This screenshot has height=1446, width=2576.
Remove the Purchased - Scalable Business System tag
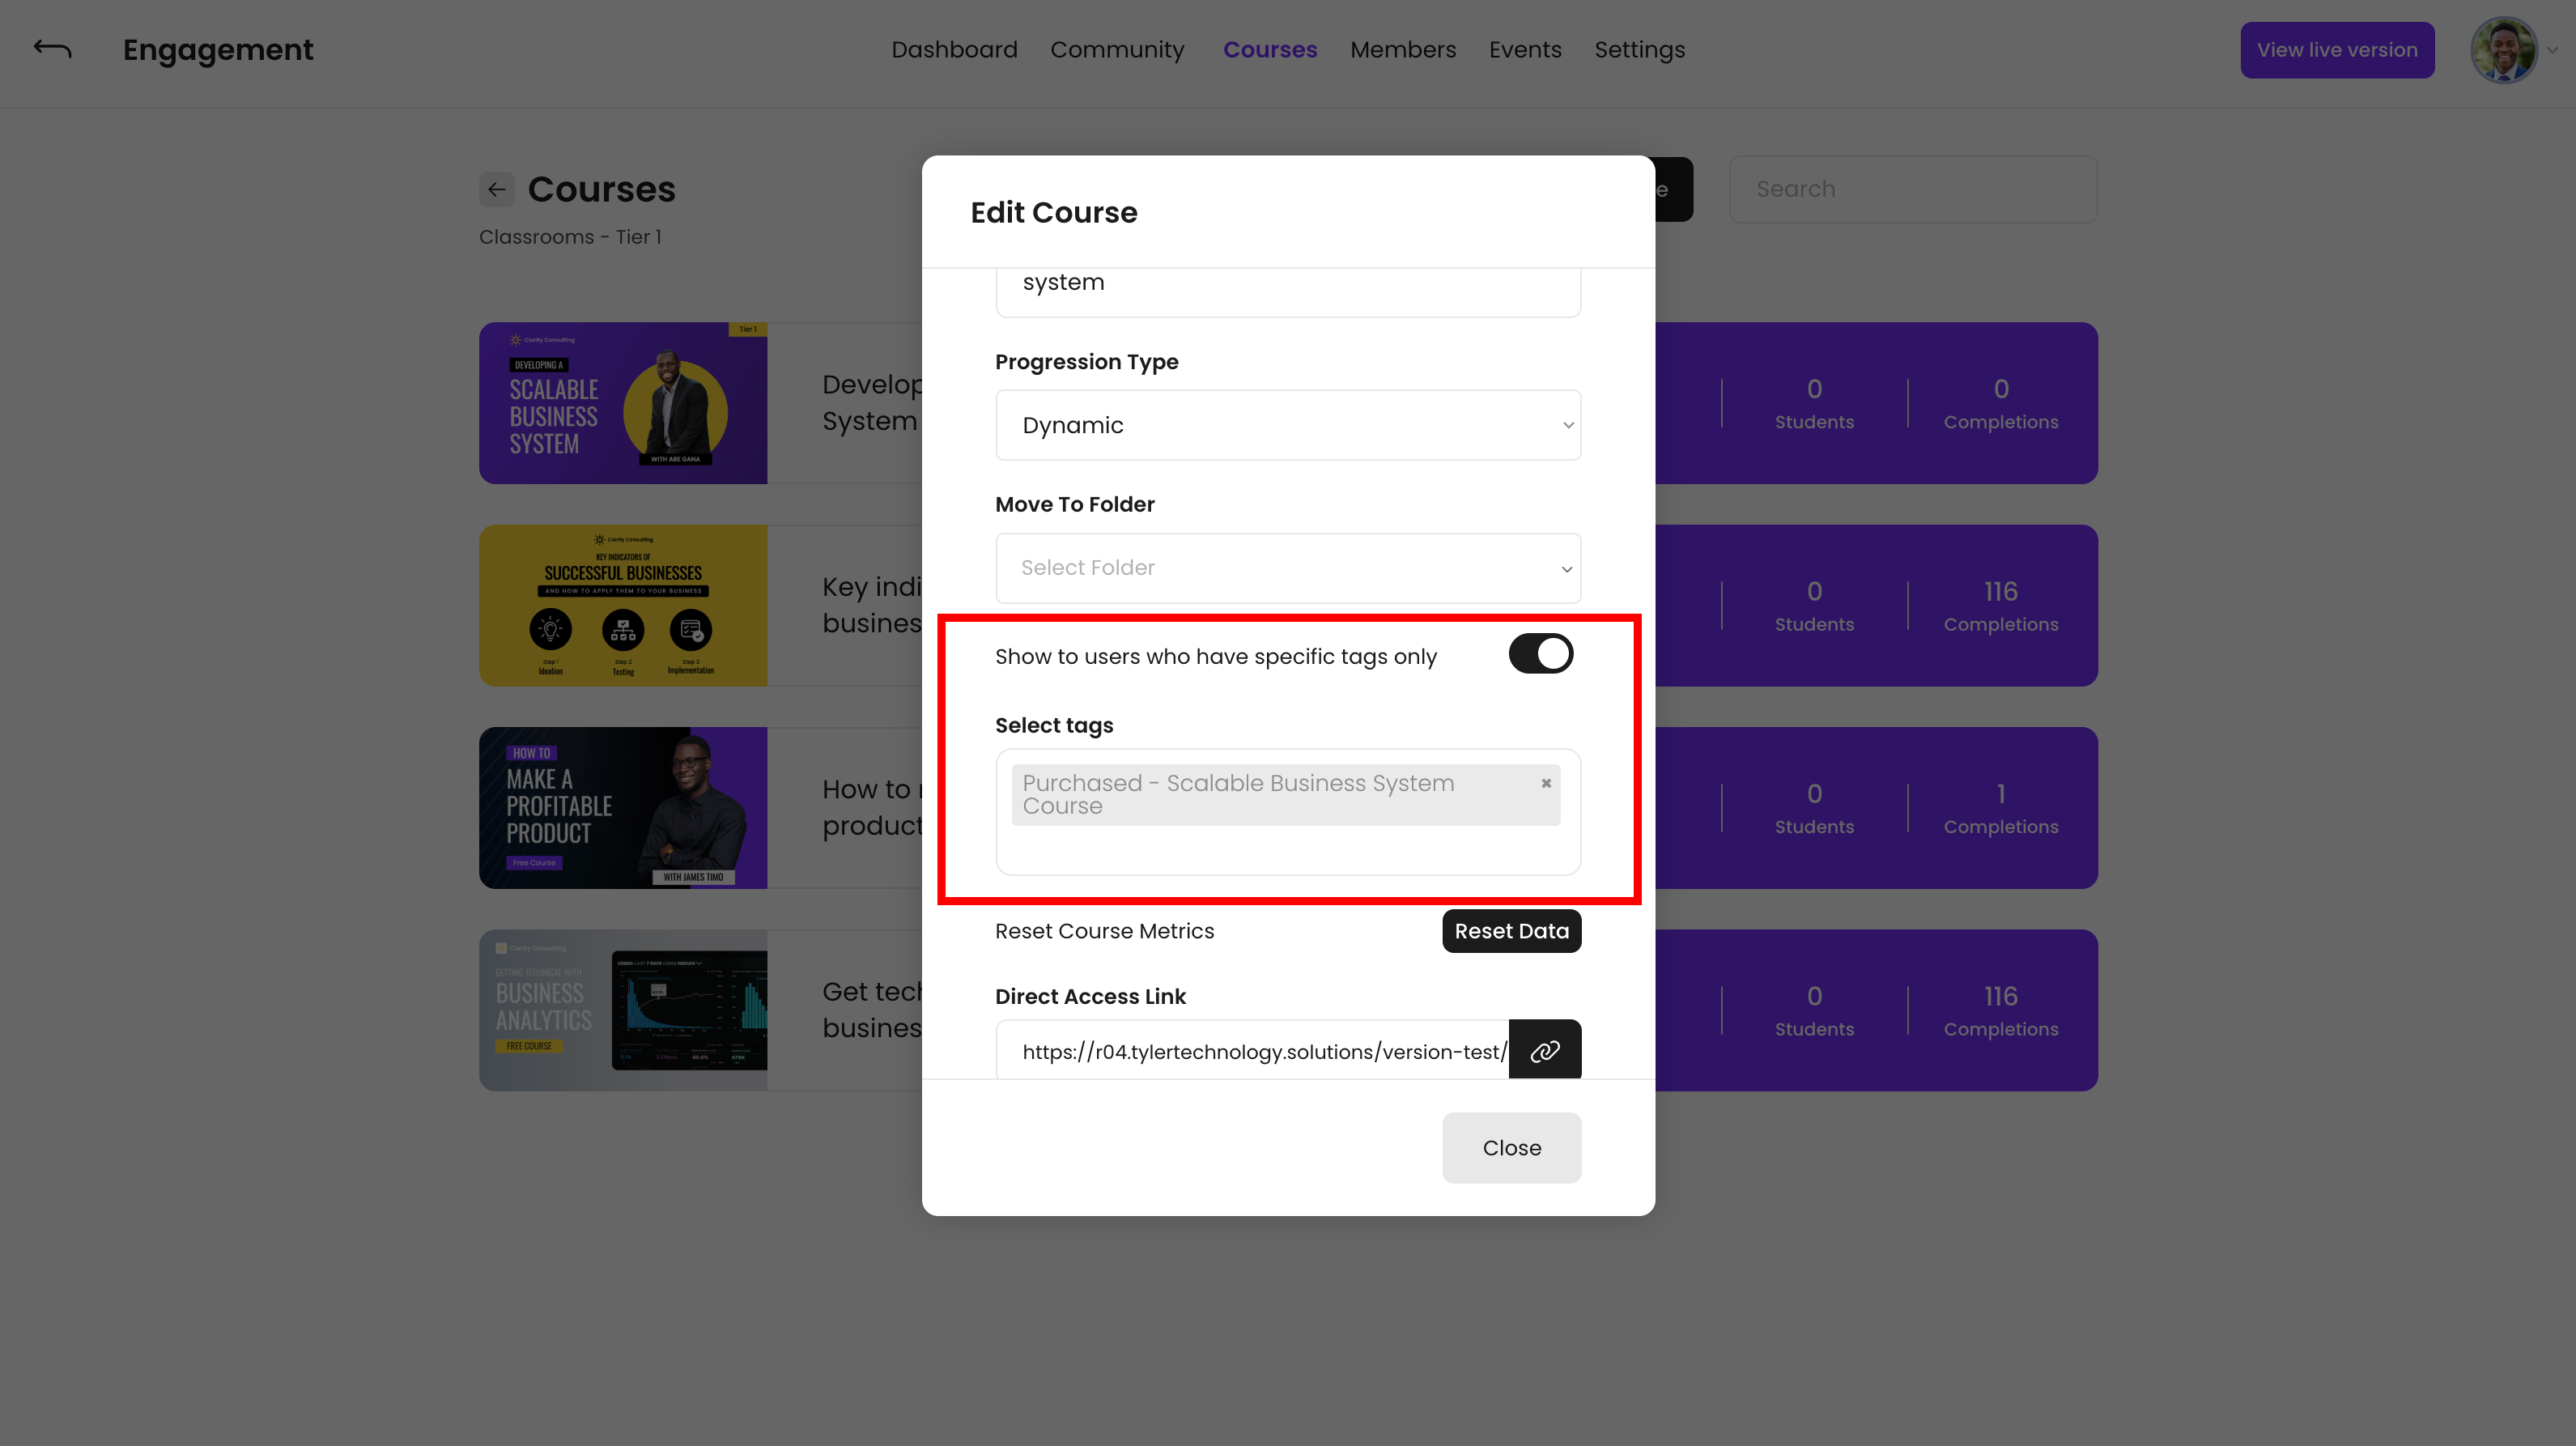tap(1546, 783)
